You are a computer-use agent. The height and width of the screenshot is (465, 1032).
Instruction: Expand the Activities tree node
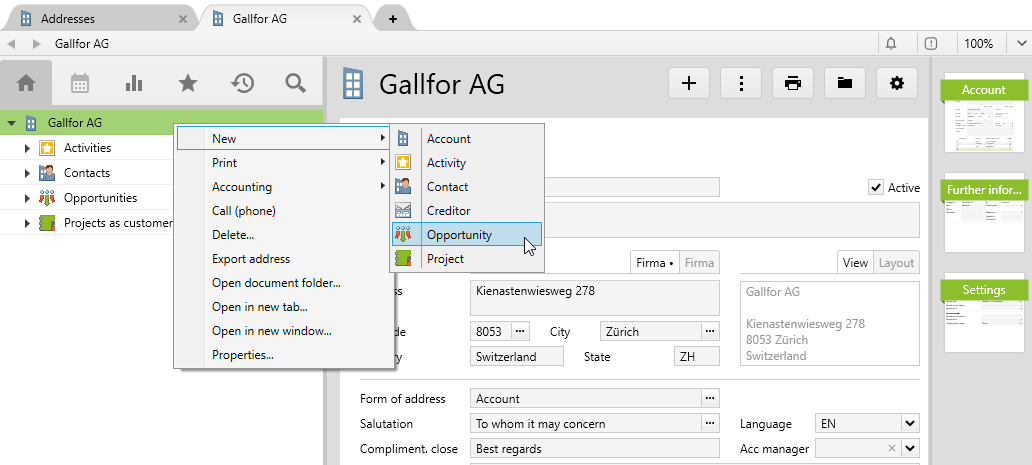coord(28,148)
